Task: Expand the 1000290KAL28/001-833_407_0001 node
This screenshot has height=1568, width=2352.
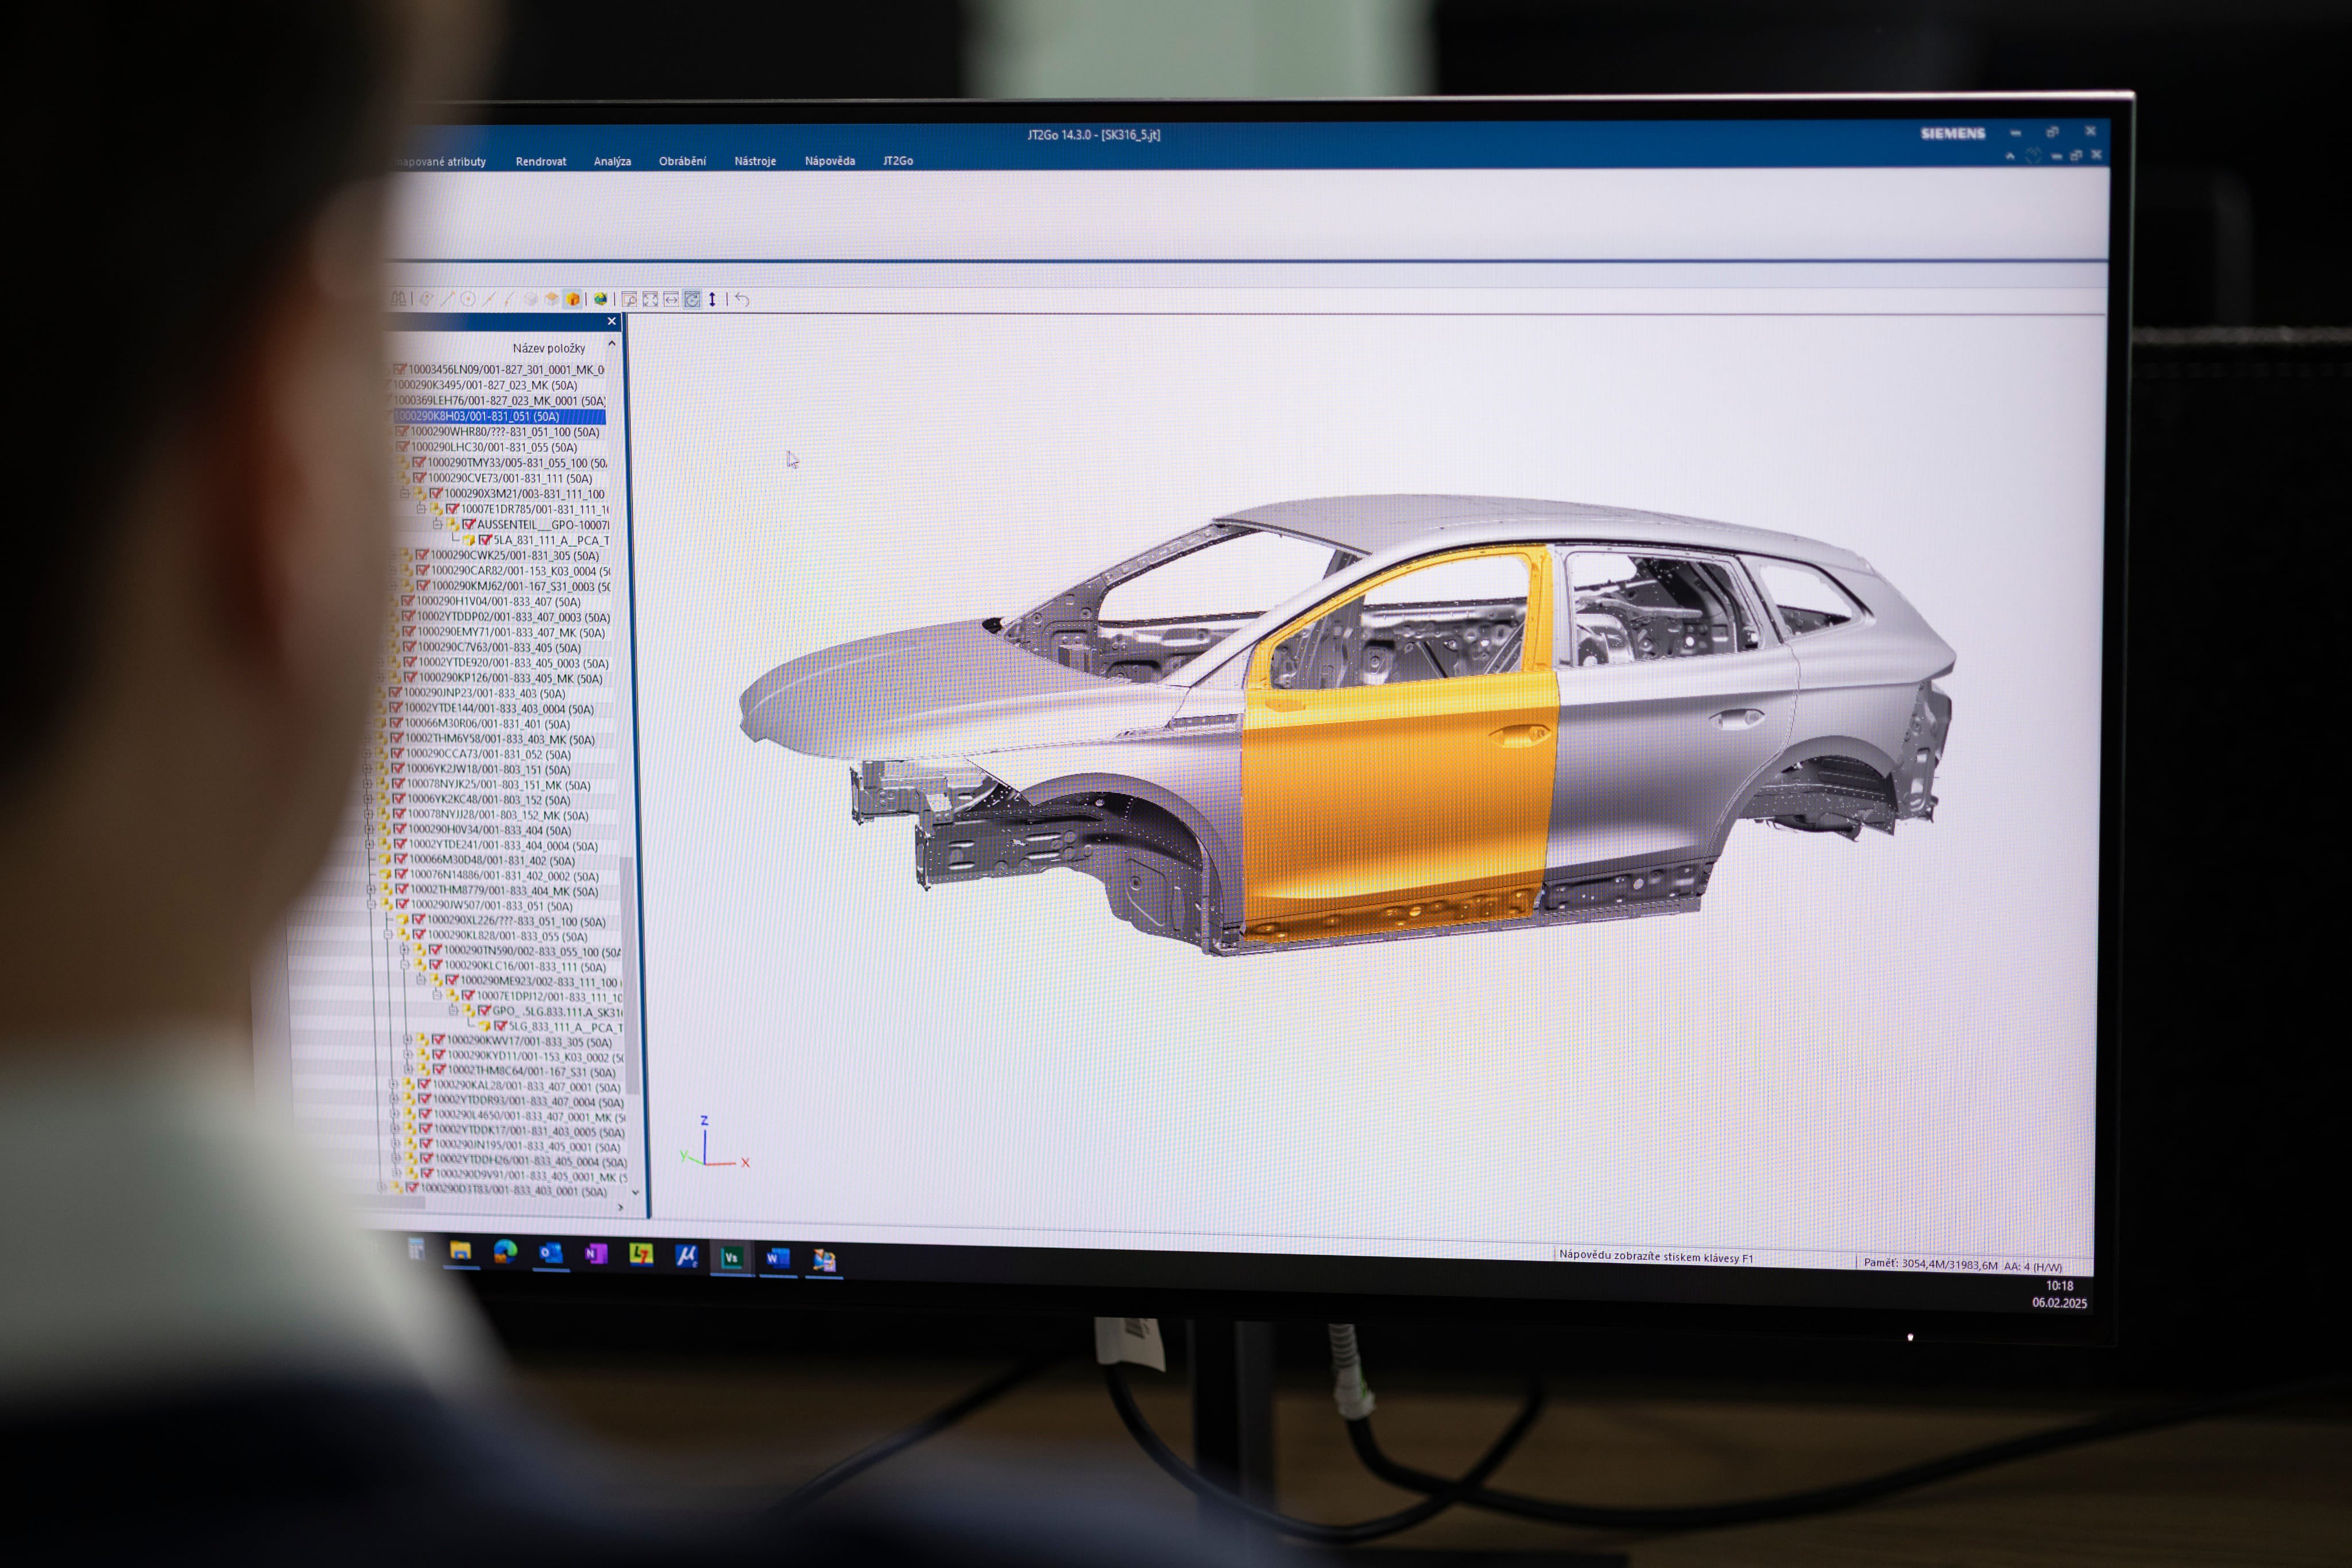Action: point(393,1084)
